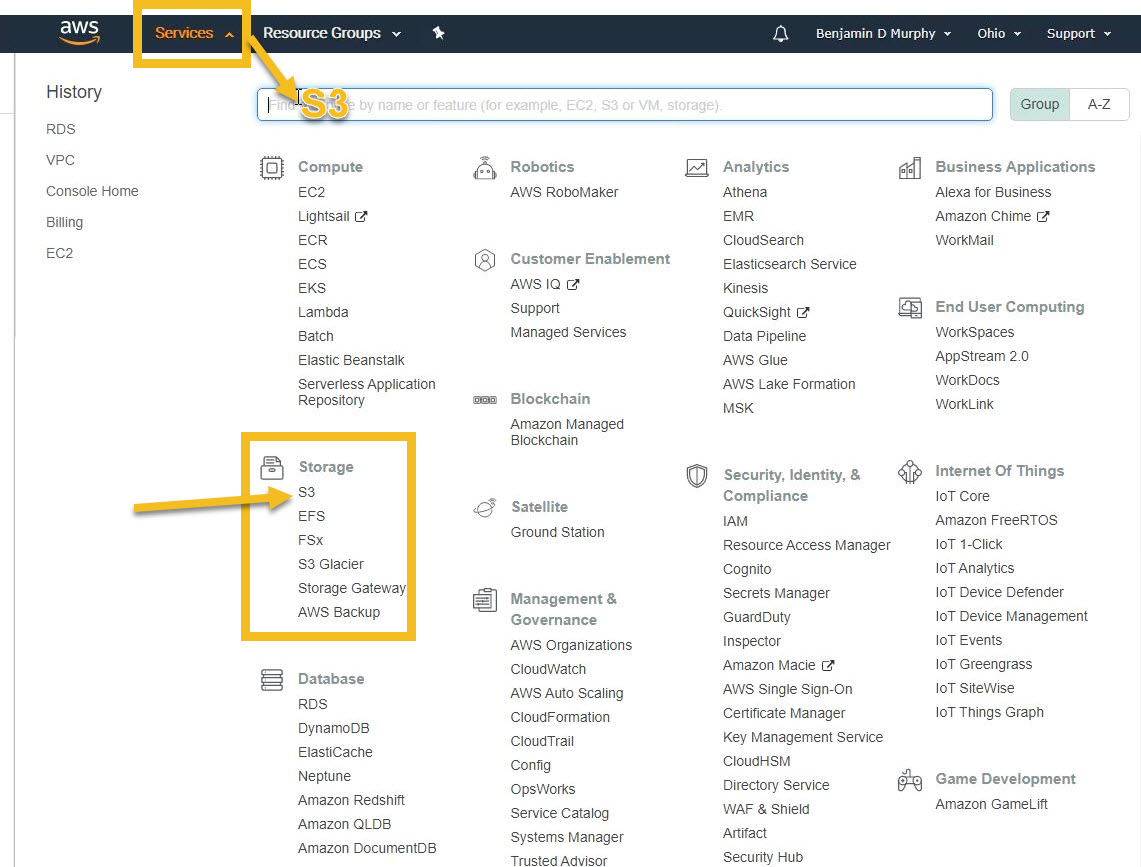
Task: Collapse the Services menu
Action: point(194,33)
